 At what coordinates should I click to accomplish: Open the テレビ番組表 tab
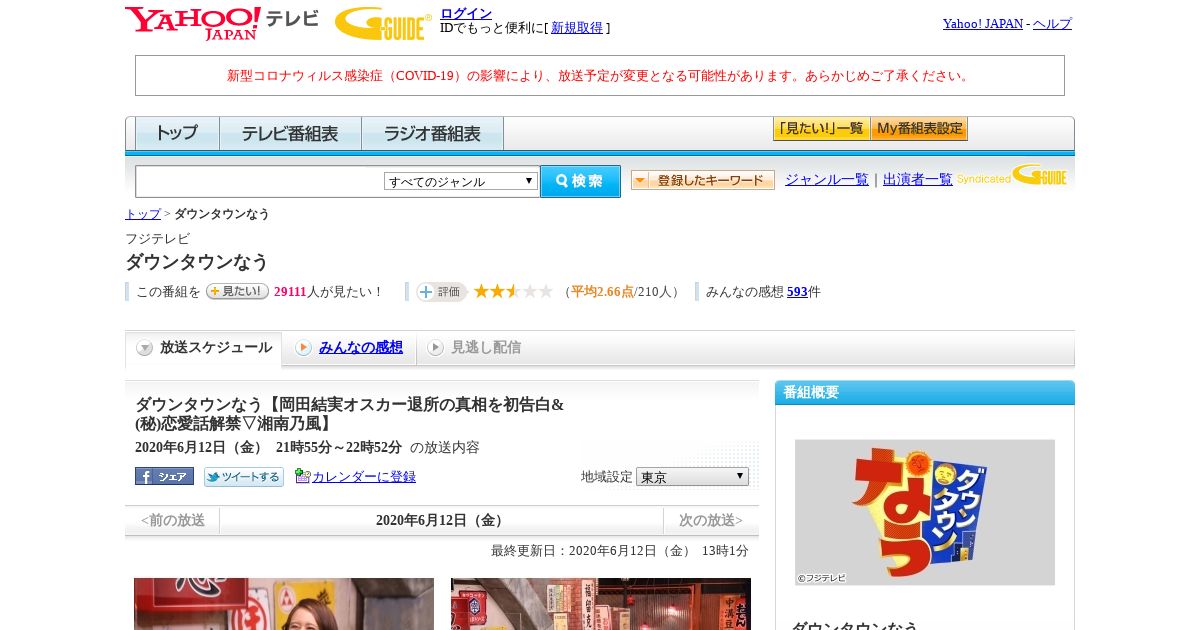click(290, 133)
